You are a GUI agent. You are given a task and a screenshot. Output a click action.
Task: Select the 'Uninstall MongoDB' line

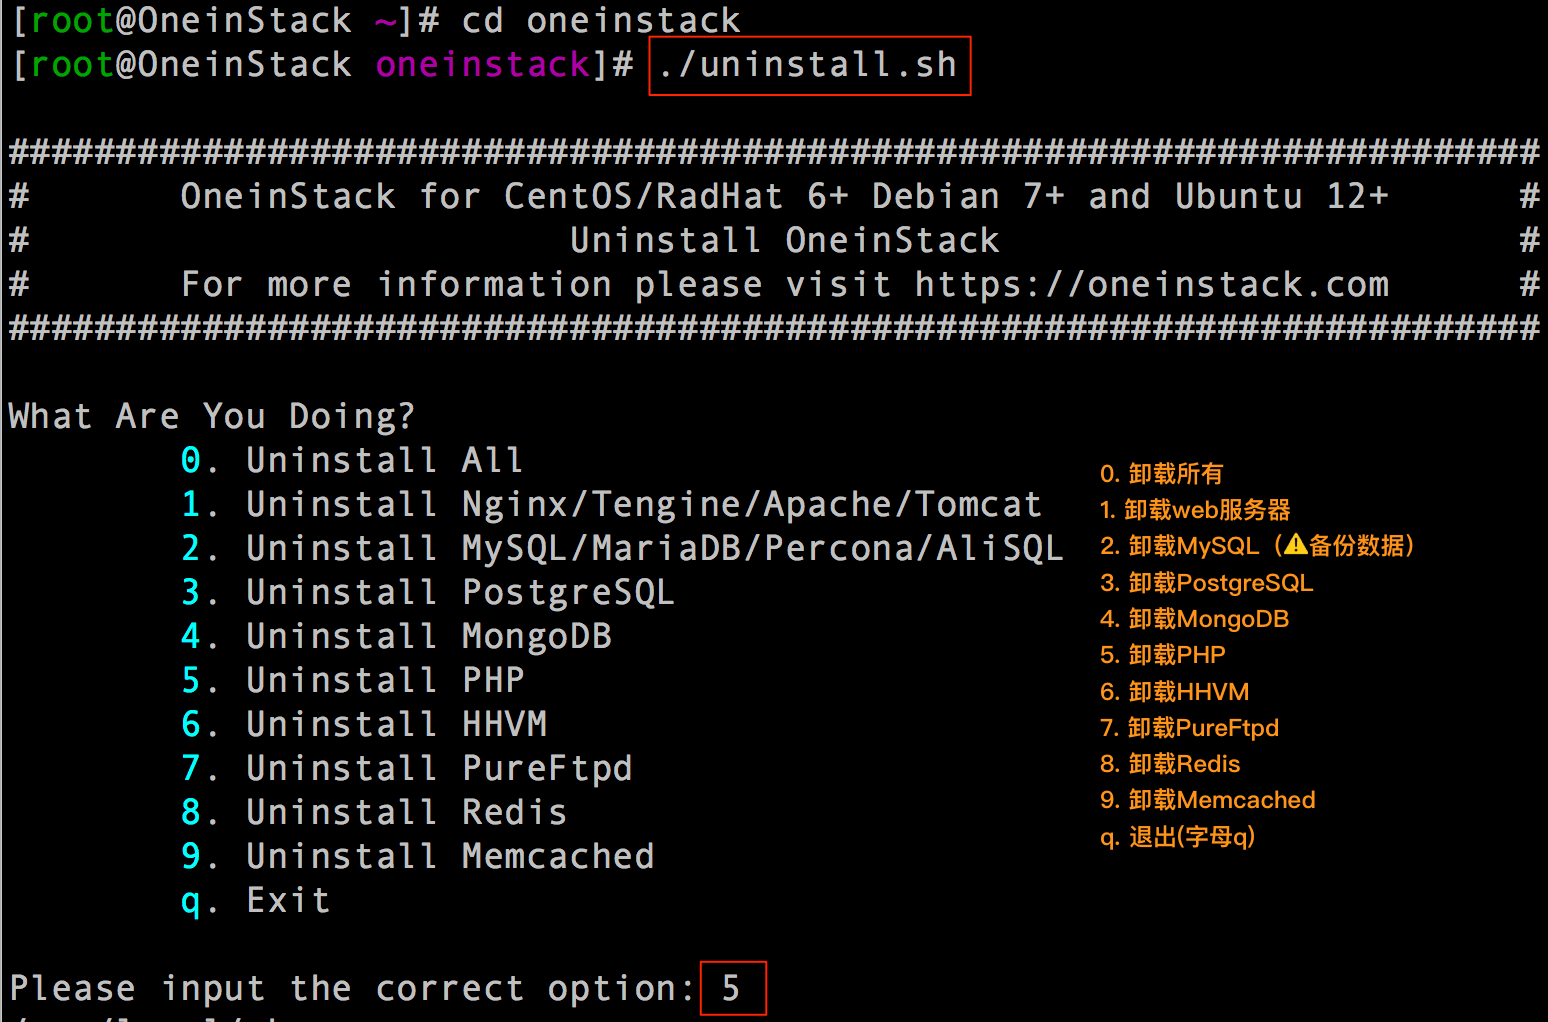pos(396,637)
